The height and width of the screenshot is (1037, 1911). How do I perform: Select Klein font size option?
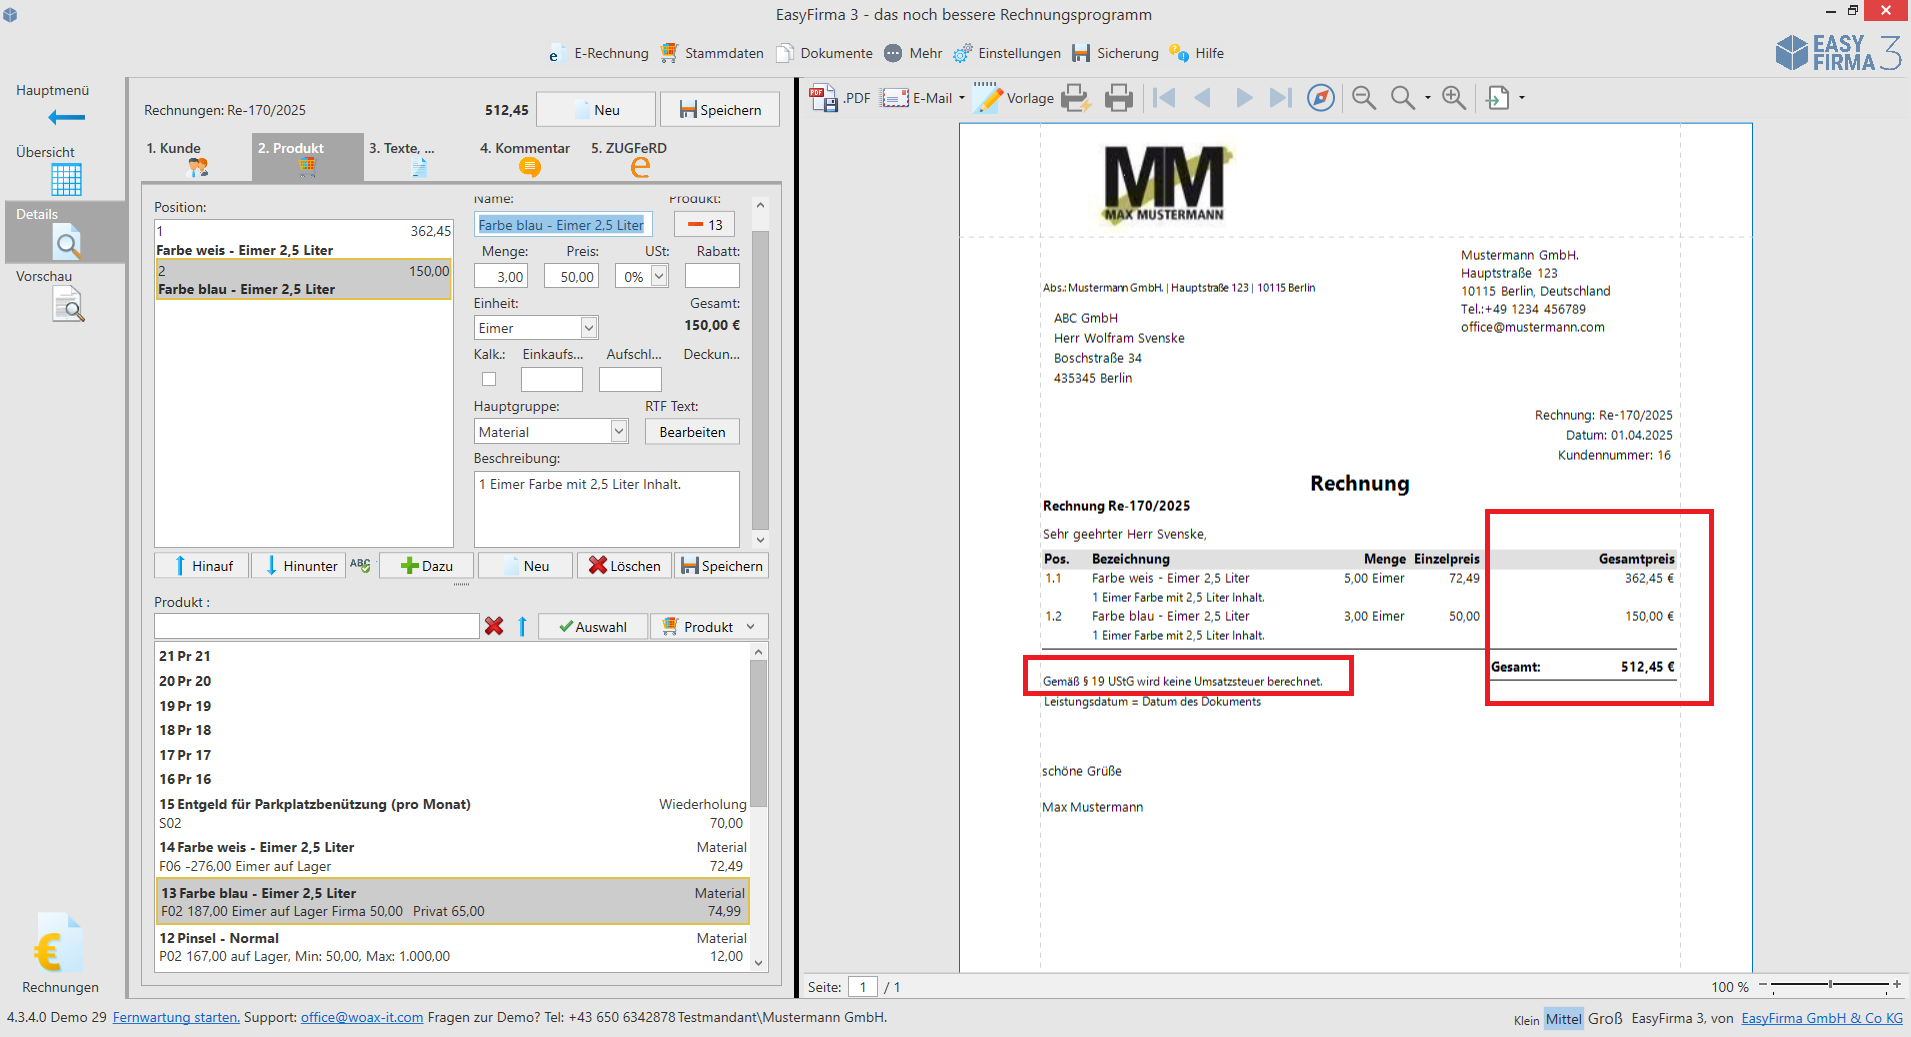pos(1526,1020)
